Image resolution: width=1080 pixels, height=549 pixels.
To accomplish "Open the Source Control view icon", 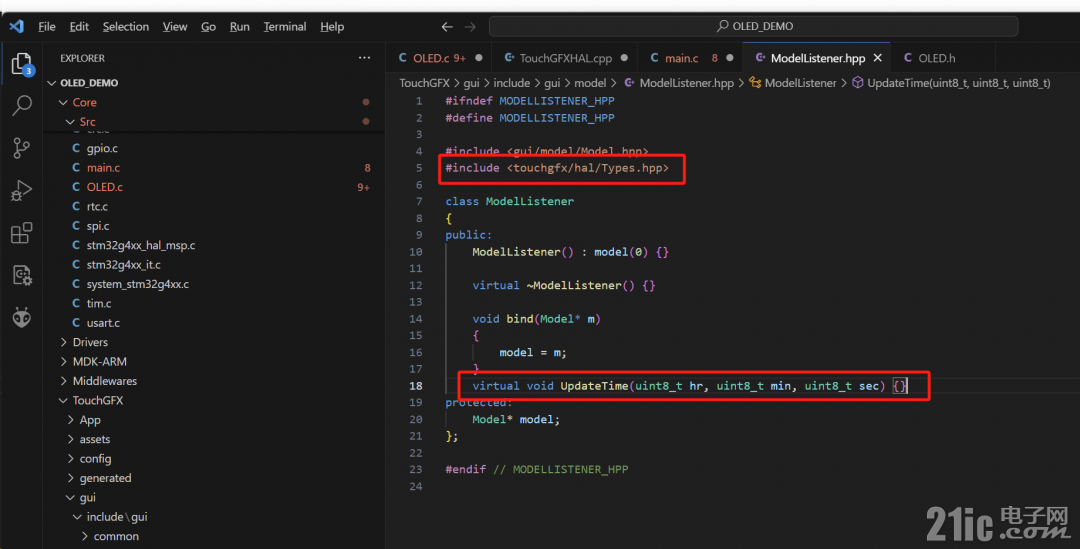I will (22, 148).
